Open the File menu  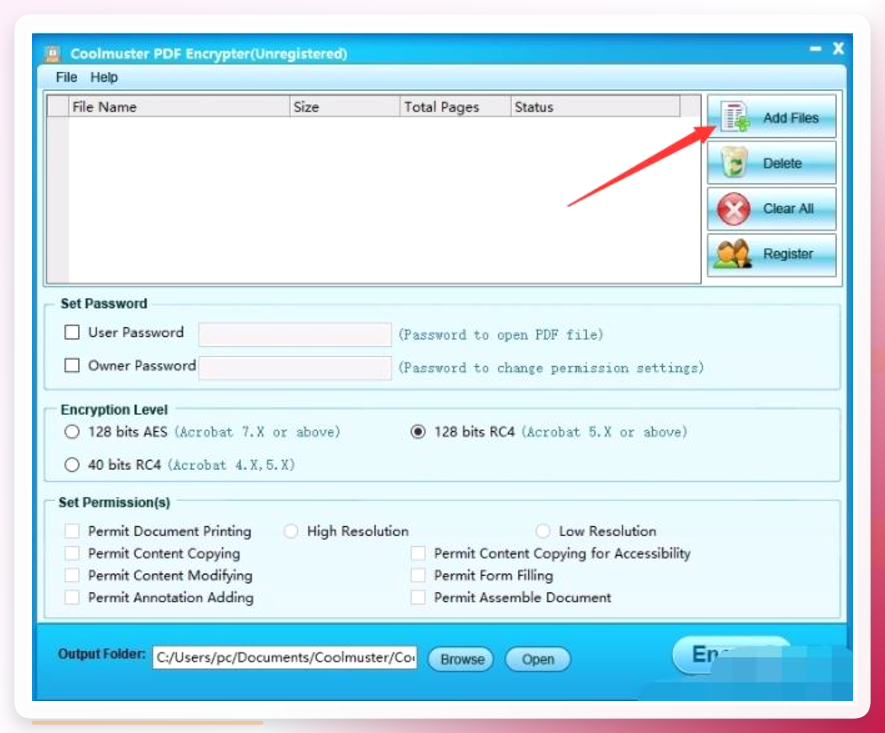[x=67, y=77]
